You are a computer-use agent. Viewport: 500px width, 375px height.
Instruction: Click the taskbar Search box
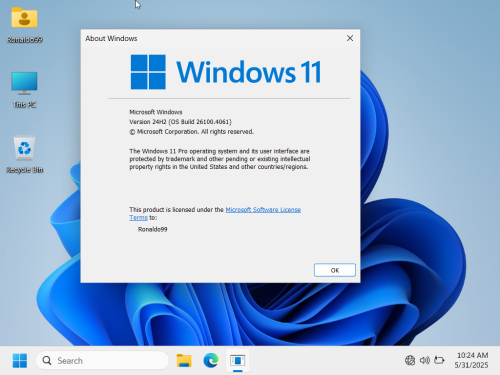click(102, 361)
